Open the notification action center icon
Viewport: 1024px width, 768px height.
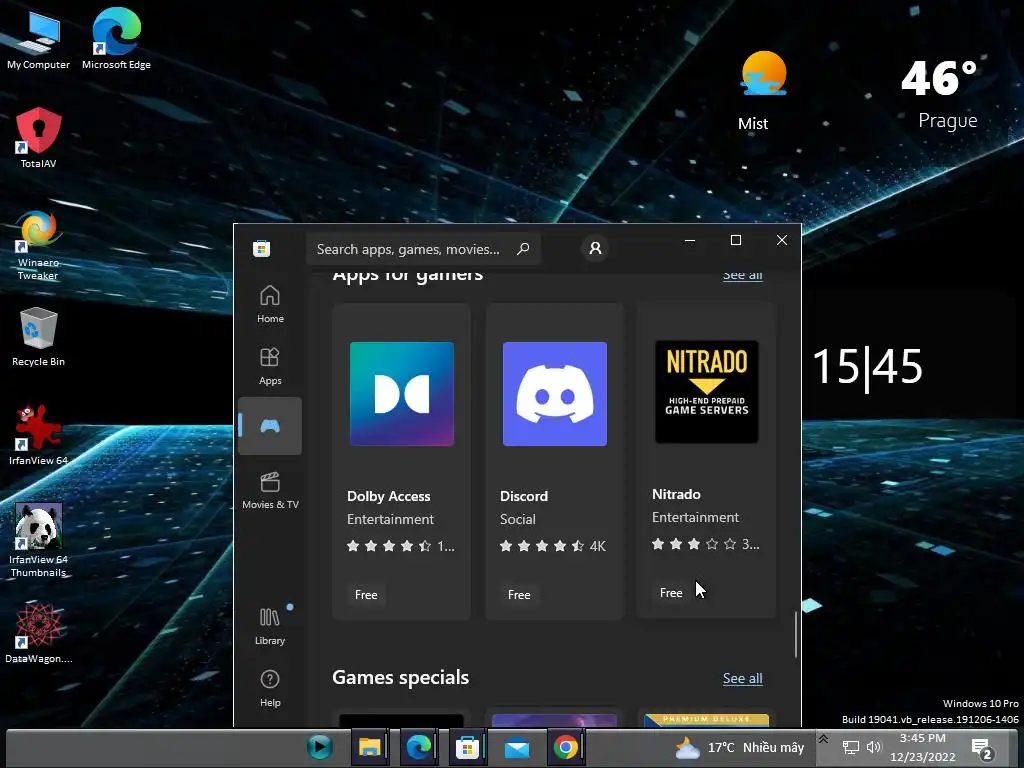coord(982,749)
